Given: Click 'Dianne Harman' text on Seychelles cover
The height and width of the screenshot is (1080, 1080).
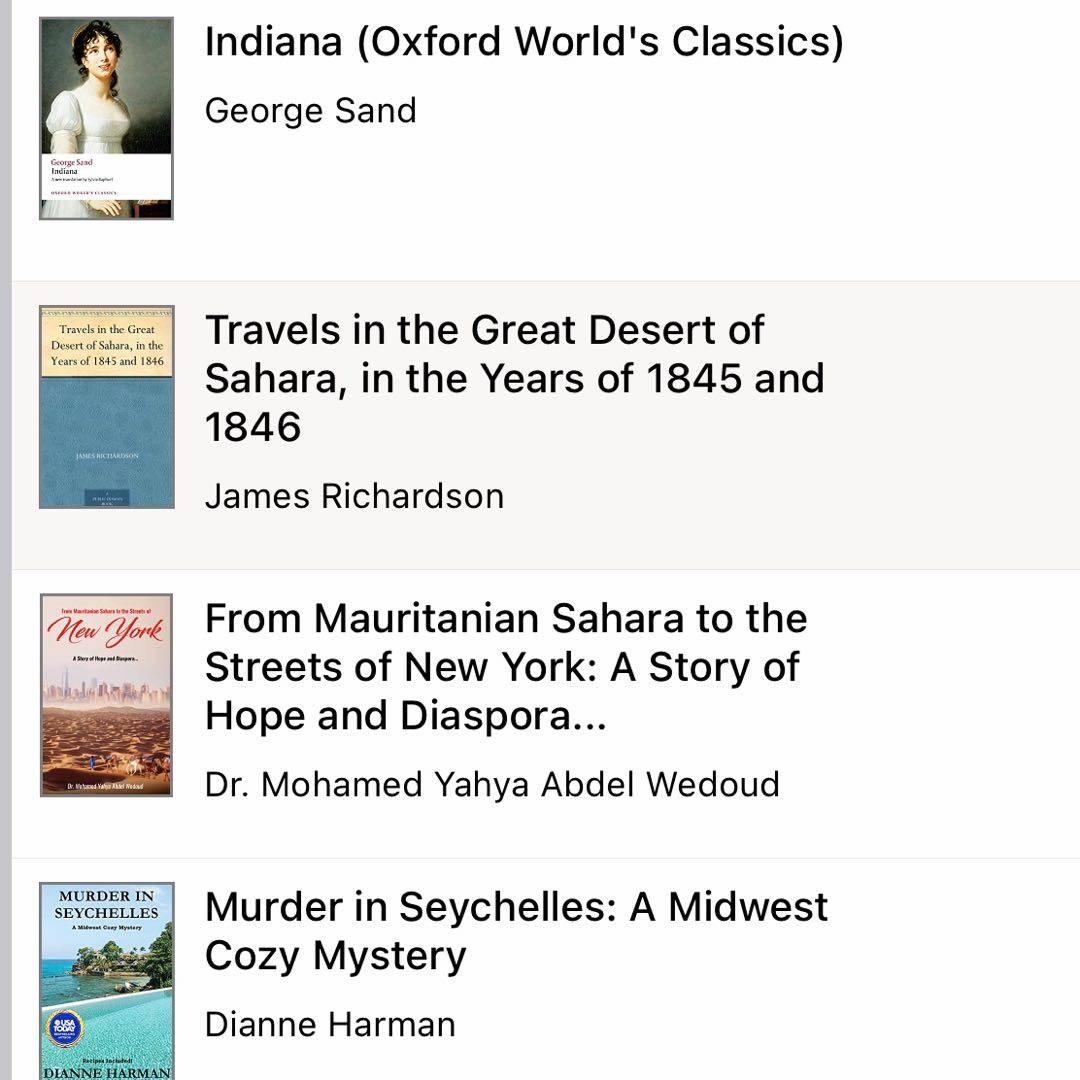Looking at the screenshot, I should 106,1072.
